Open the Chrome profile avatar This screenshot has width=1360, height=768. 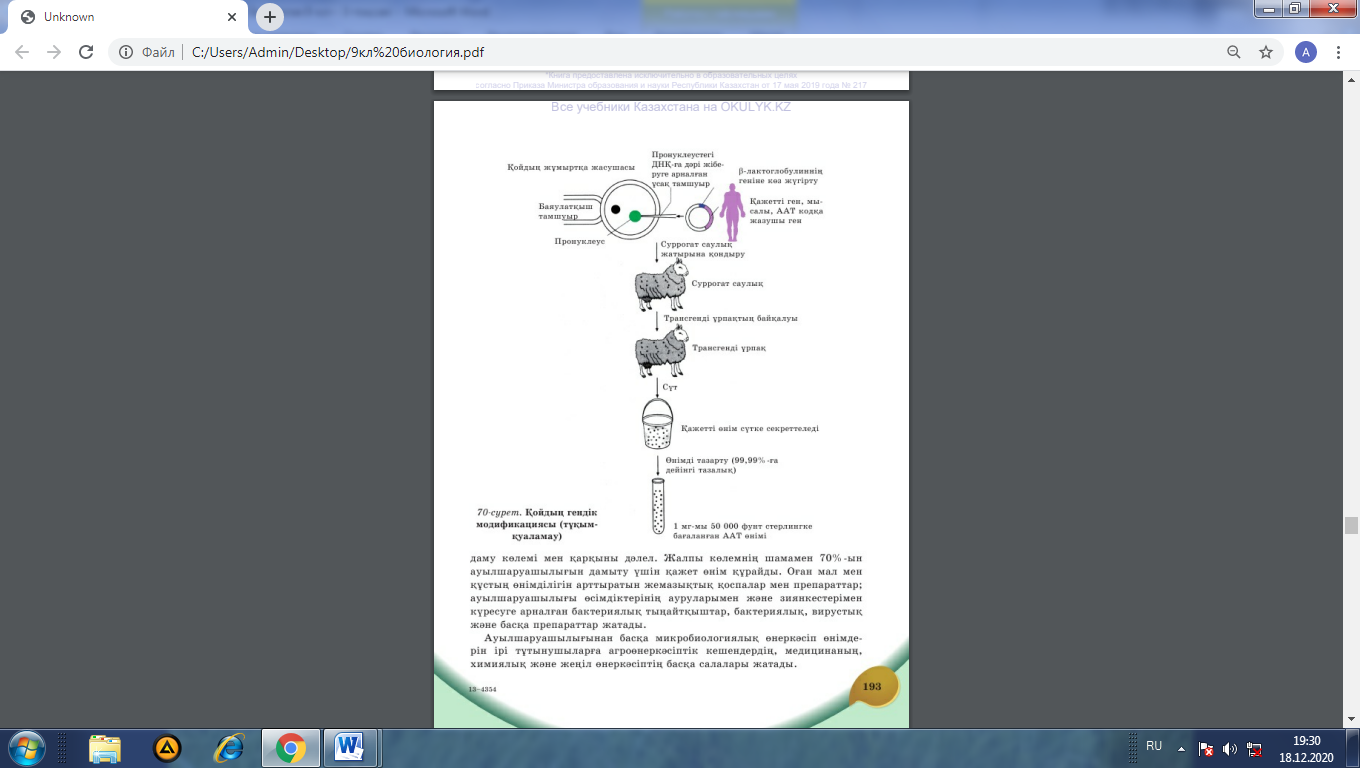[1305, 52]
